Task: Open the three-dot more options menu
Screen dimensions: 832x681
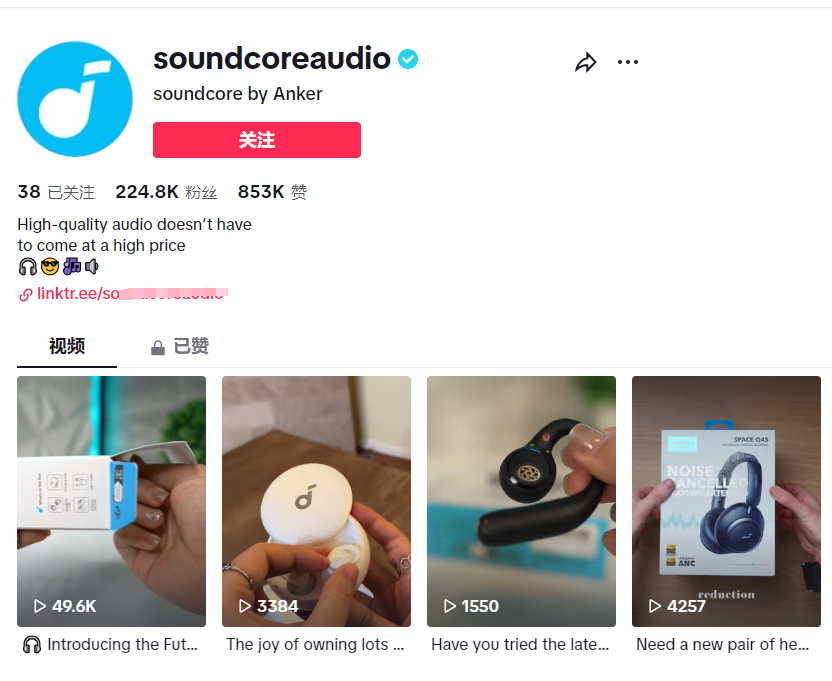Action: (628, 62)
